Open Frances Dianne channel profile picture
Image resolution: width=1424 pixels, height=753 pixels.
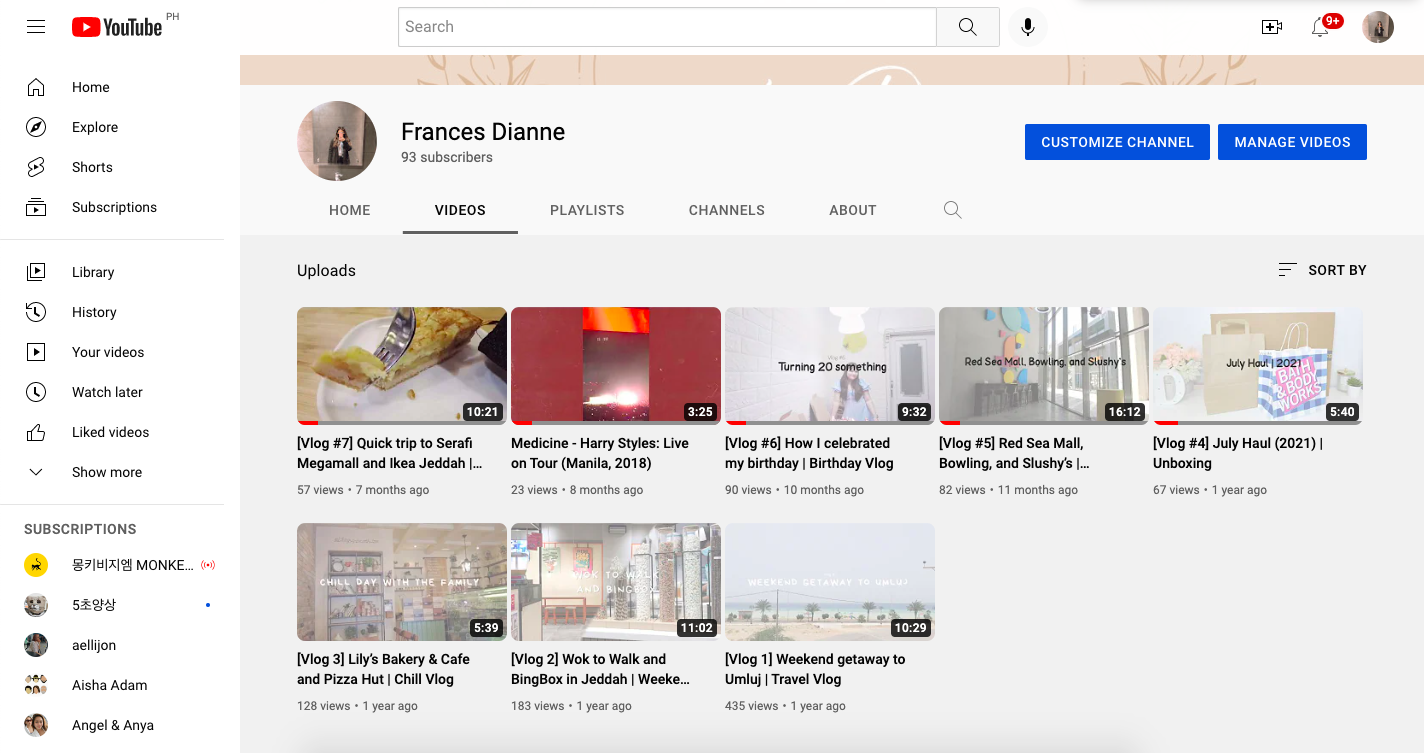pos(337,141)
